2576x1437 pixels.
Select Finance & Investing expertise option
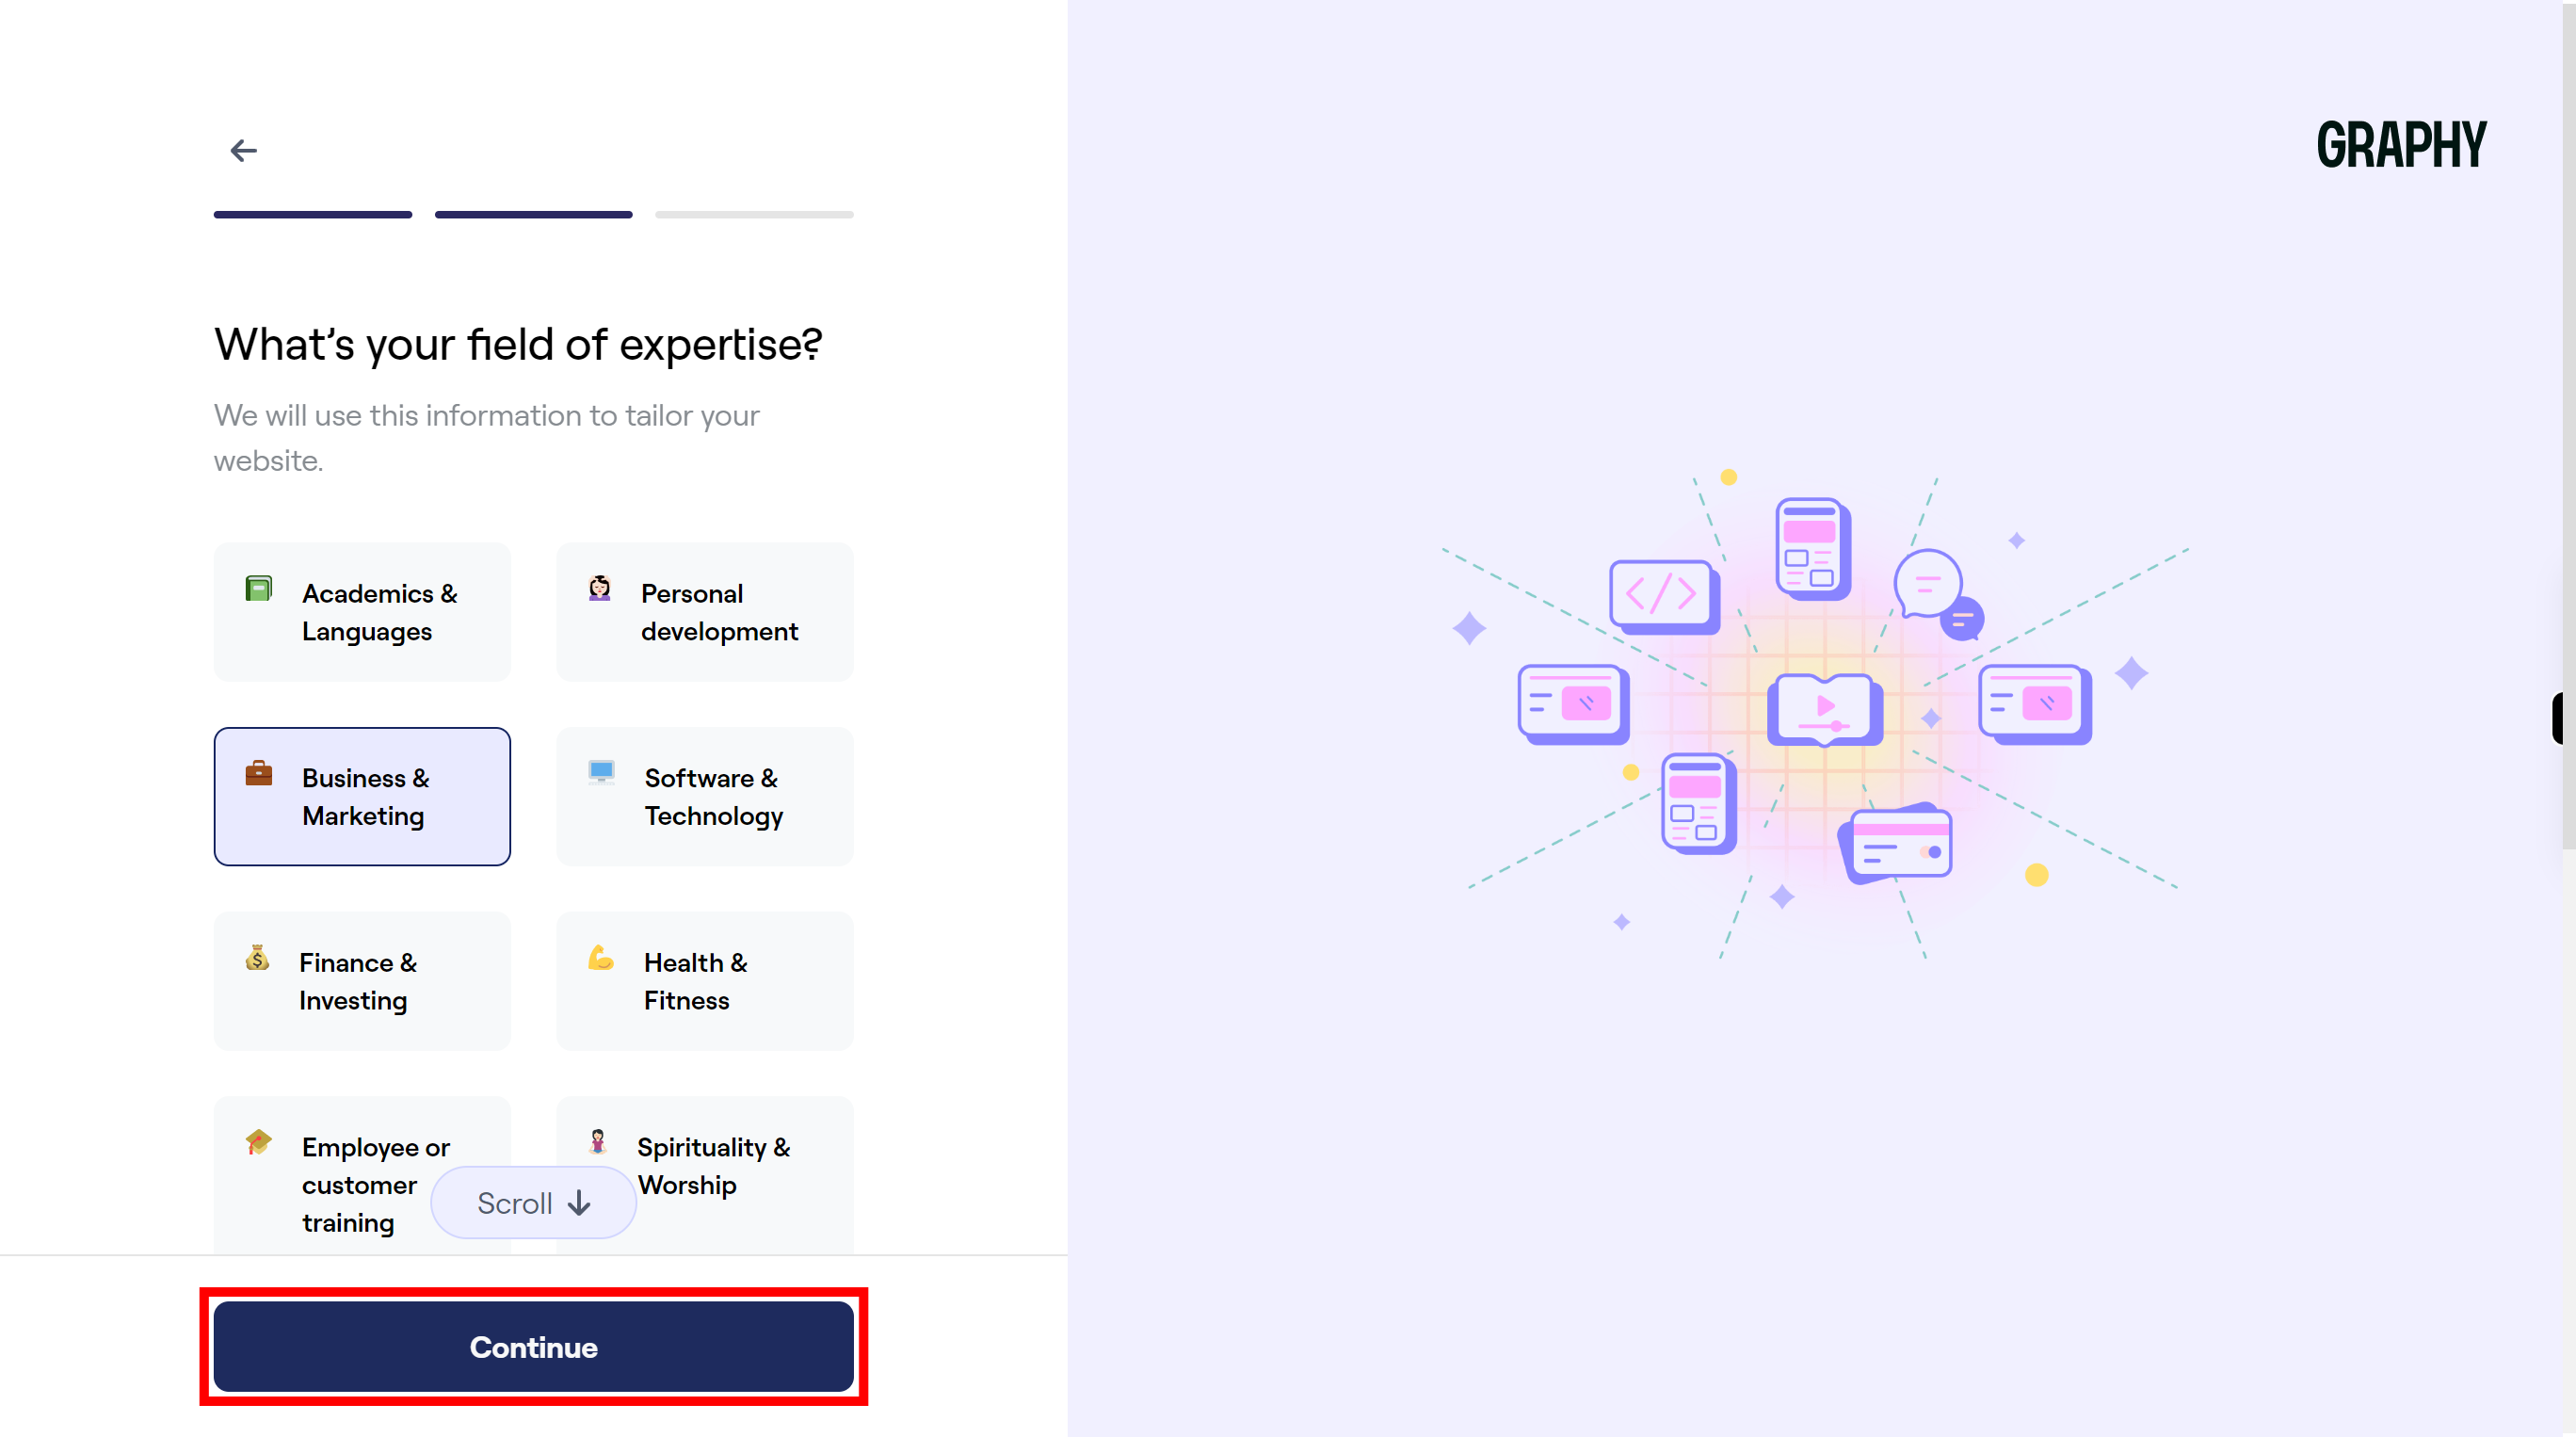pyautogui.click(x=361, y=980)
